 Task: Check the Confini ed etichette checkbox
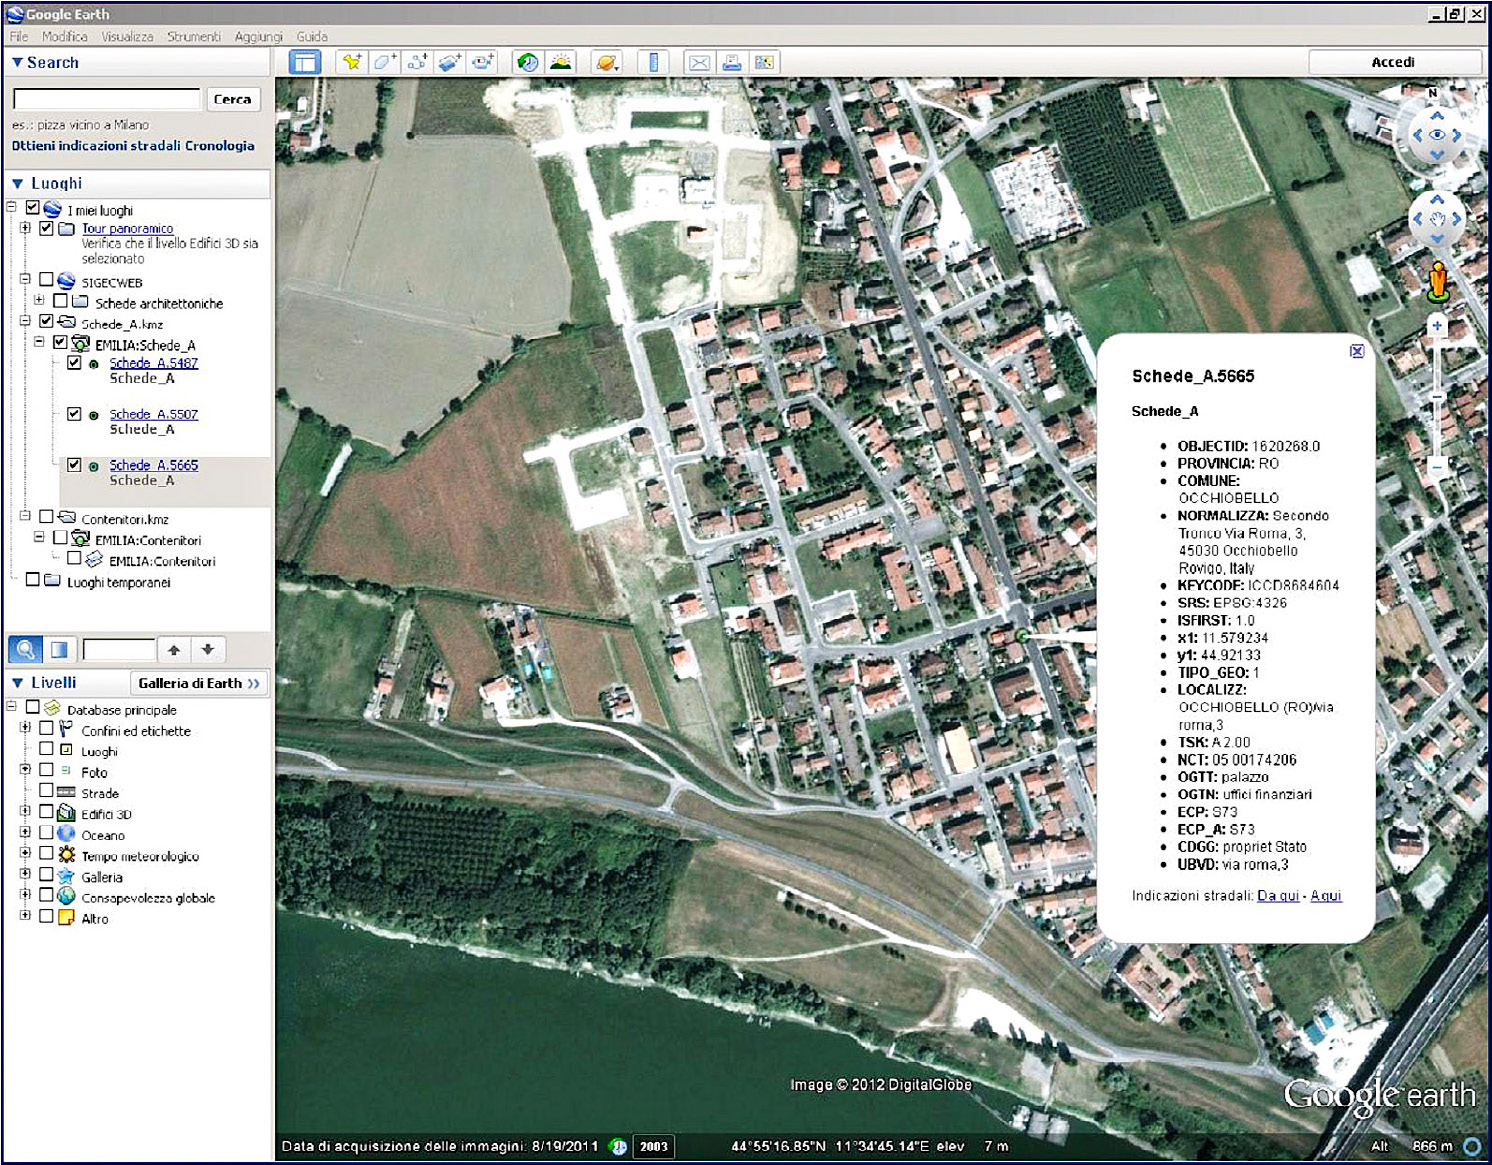point(46,729)
